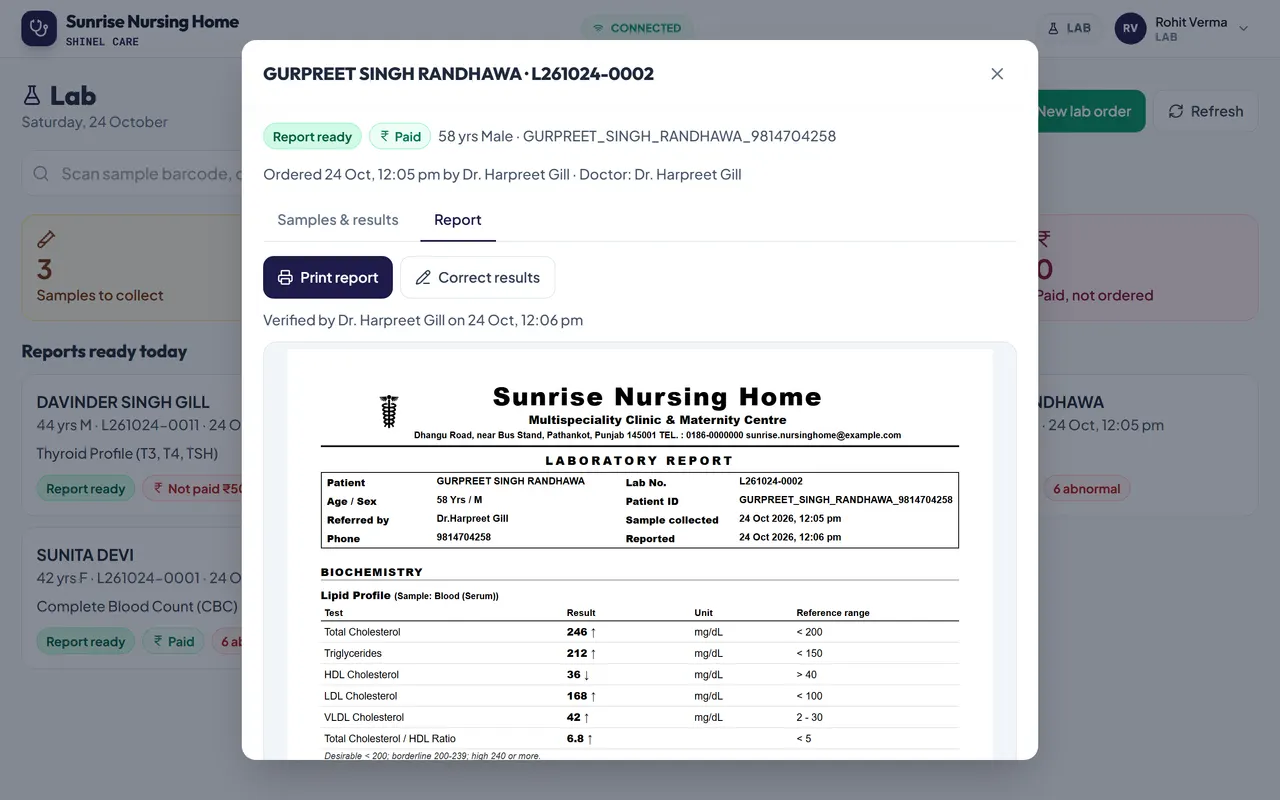Click the rupee icon on Paid badge
This screenshot has height=800, width=1280.
pyautogui.click(x=385, y=136)
